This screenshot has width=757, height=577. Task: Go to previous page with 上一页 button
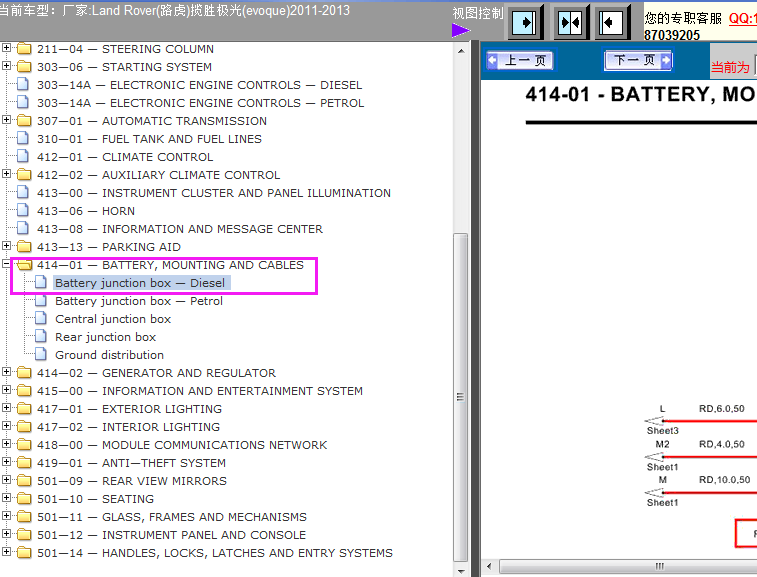click(520, 60)
